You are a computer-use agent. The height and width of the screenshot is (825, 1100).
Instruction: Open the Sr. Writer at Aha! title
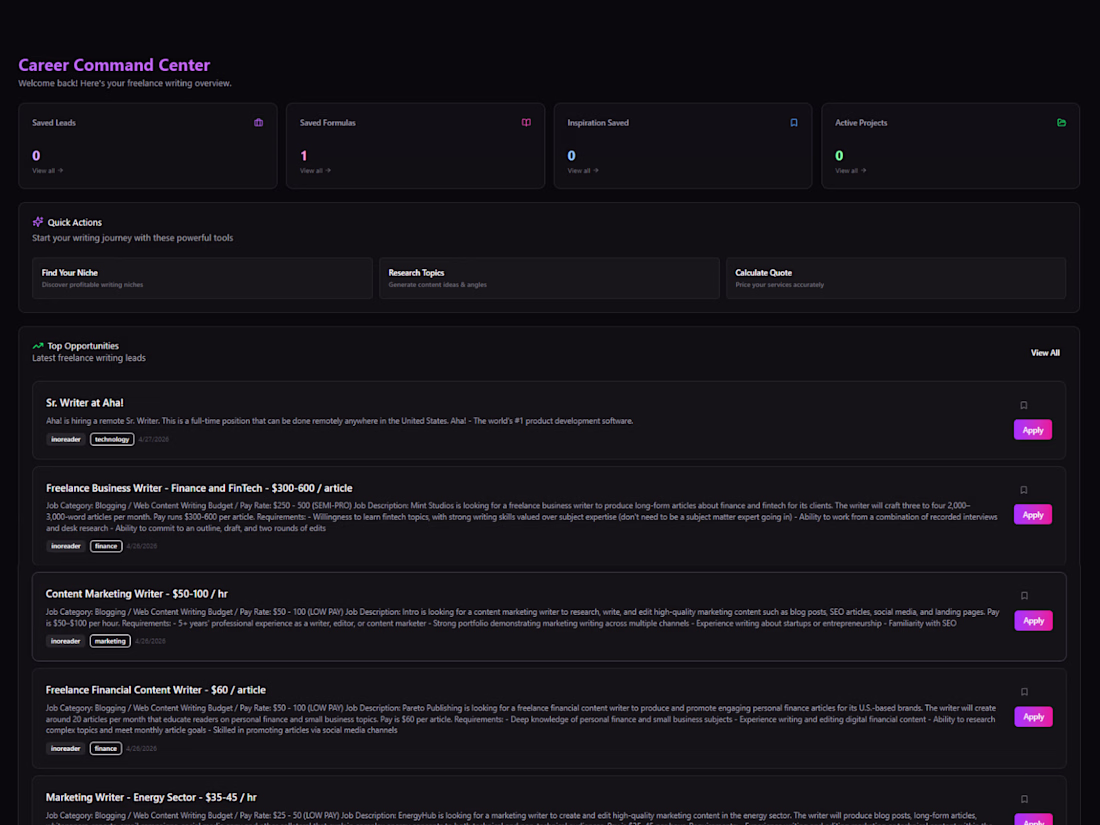pyautogui.click(x=85, y=403)
